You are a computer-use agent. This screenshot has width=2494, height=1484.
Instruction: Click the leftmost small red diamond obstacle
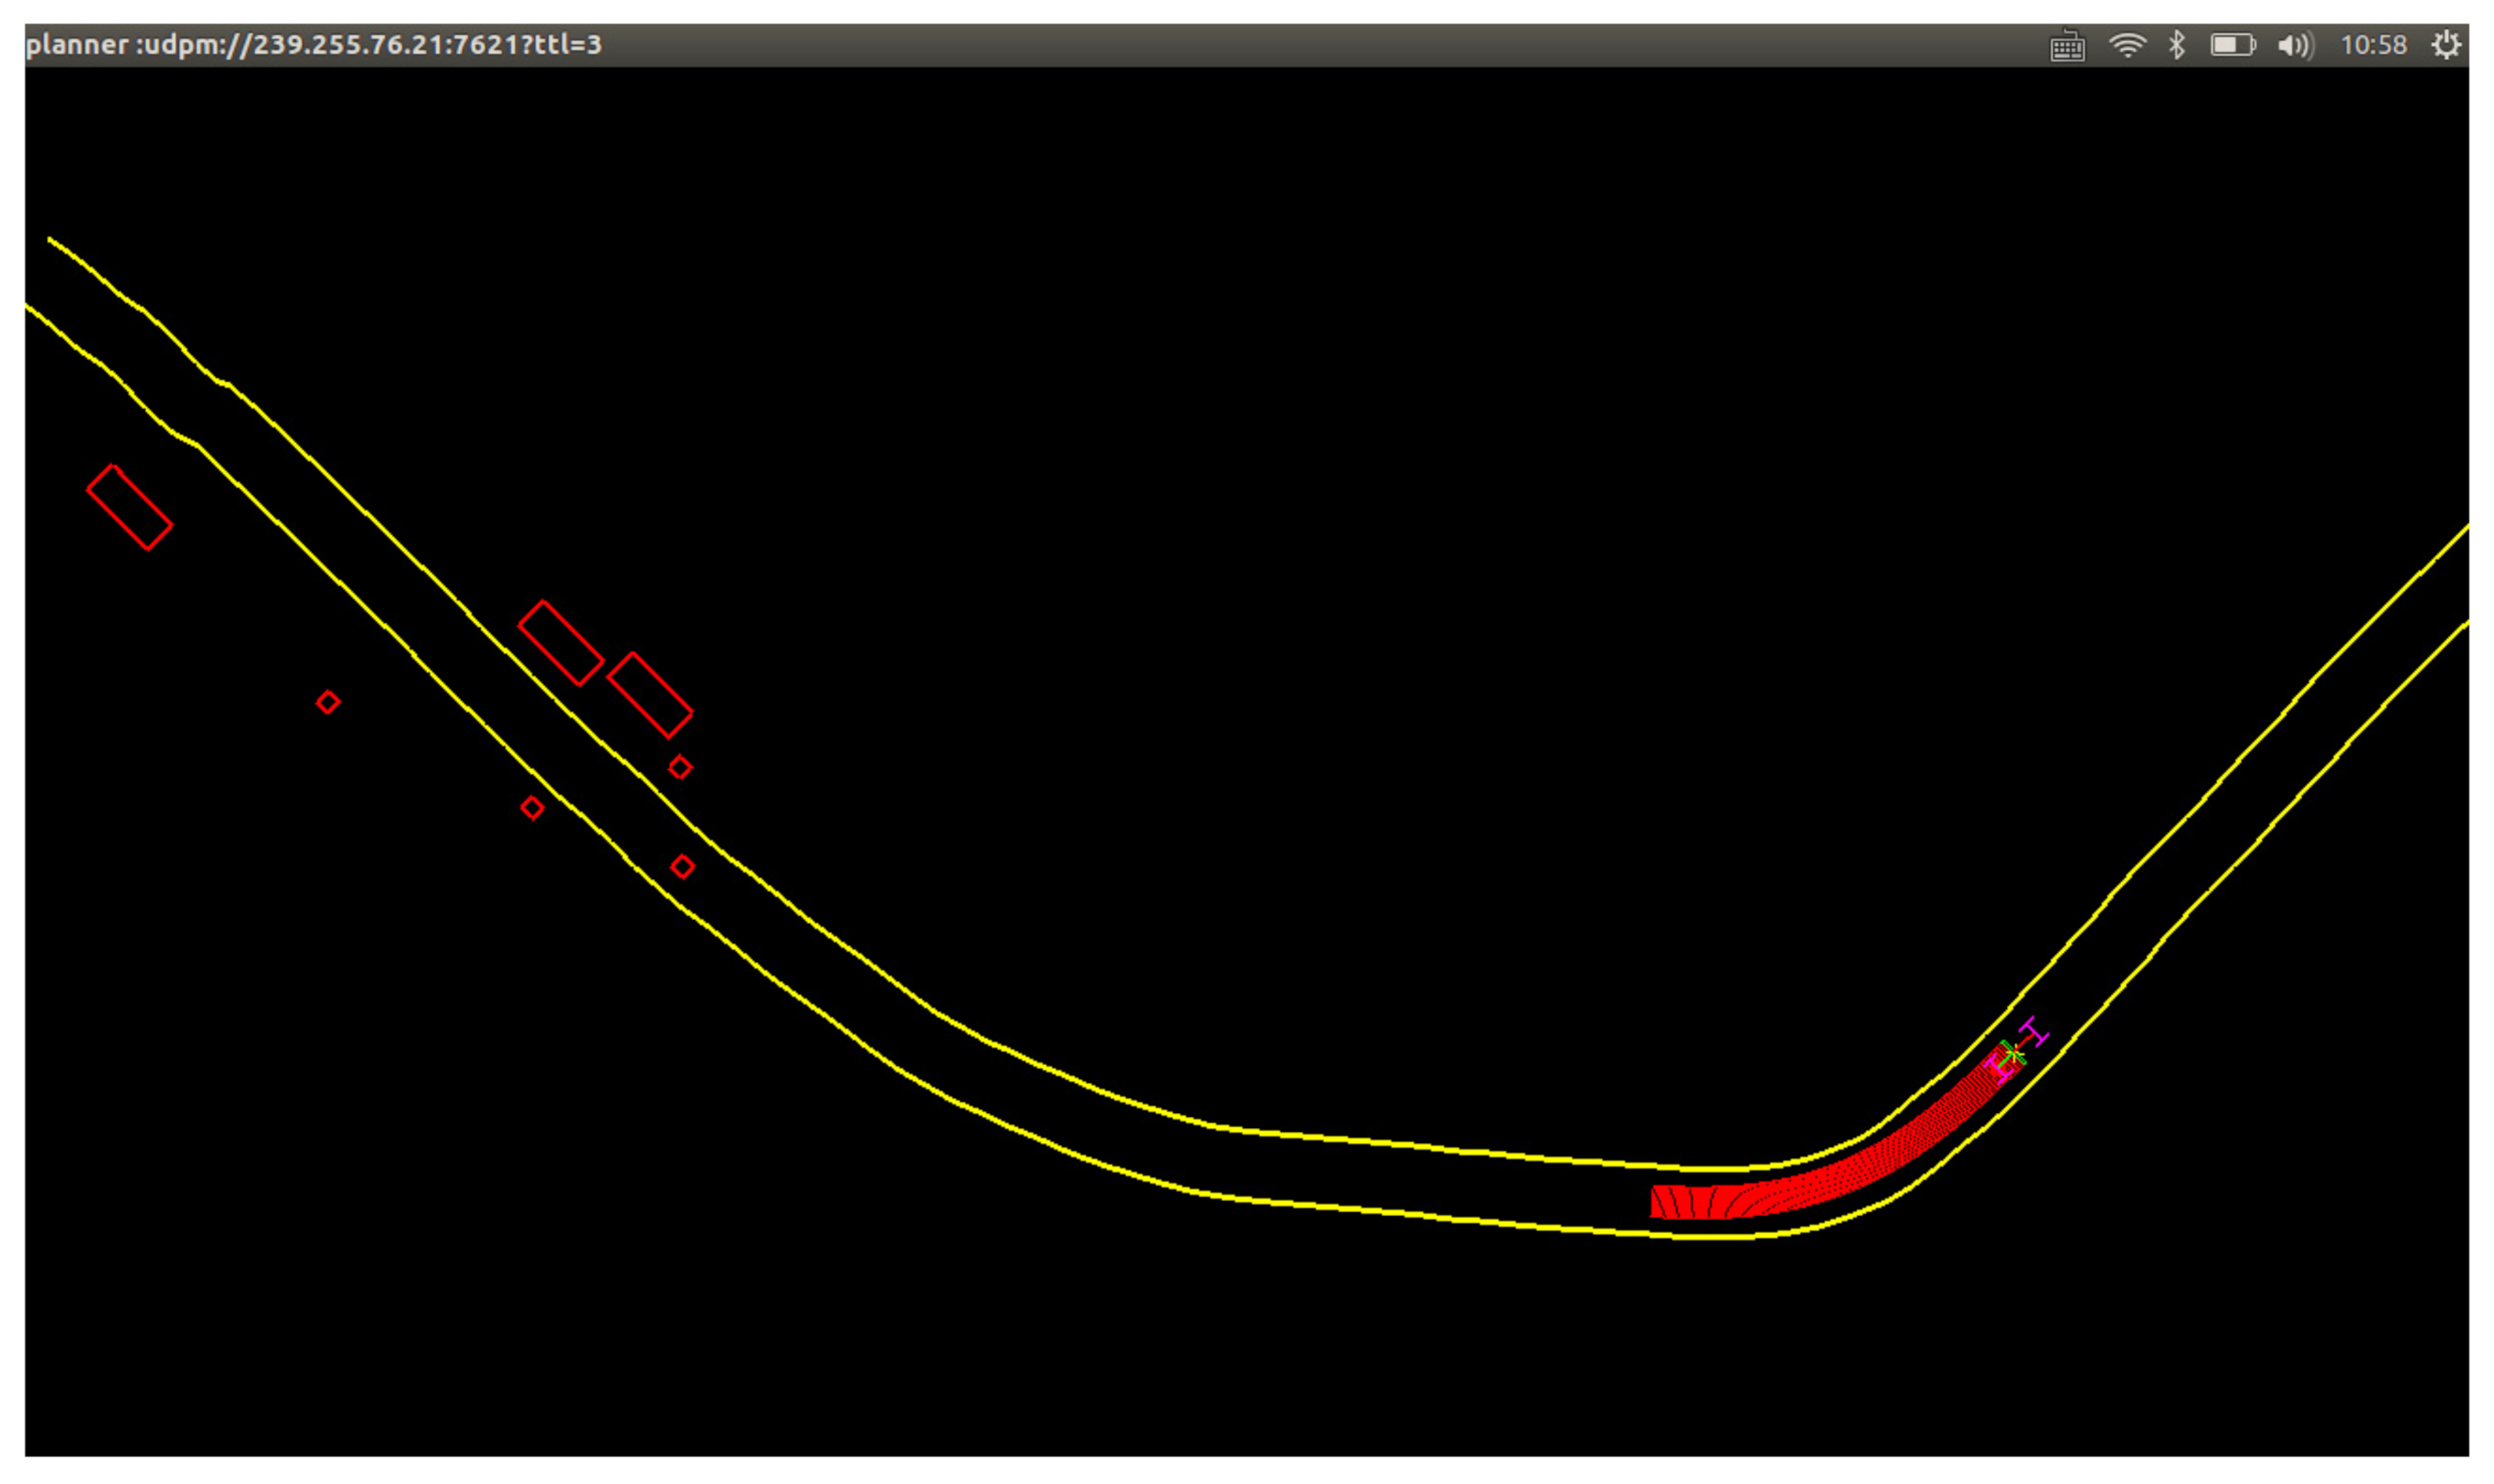point(328,702)
